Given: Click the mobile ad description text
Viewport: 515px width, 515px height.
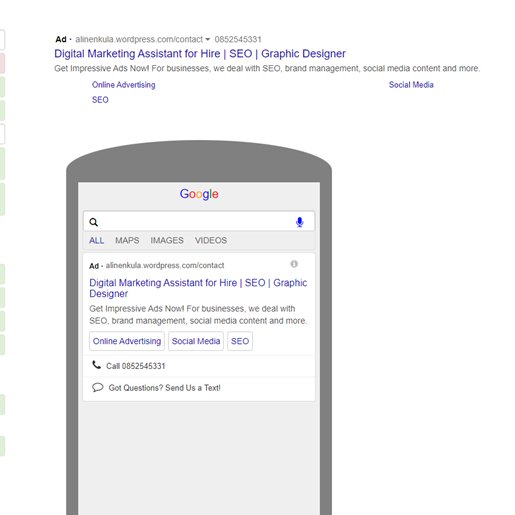Looking at the screenshot, I should tap(198, 315).
